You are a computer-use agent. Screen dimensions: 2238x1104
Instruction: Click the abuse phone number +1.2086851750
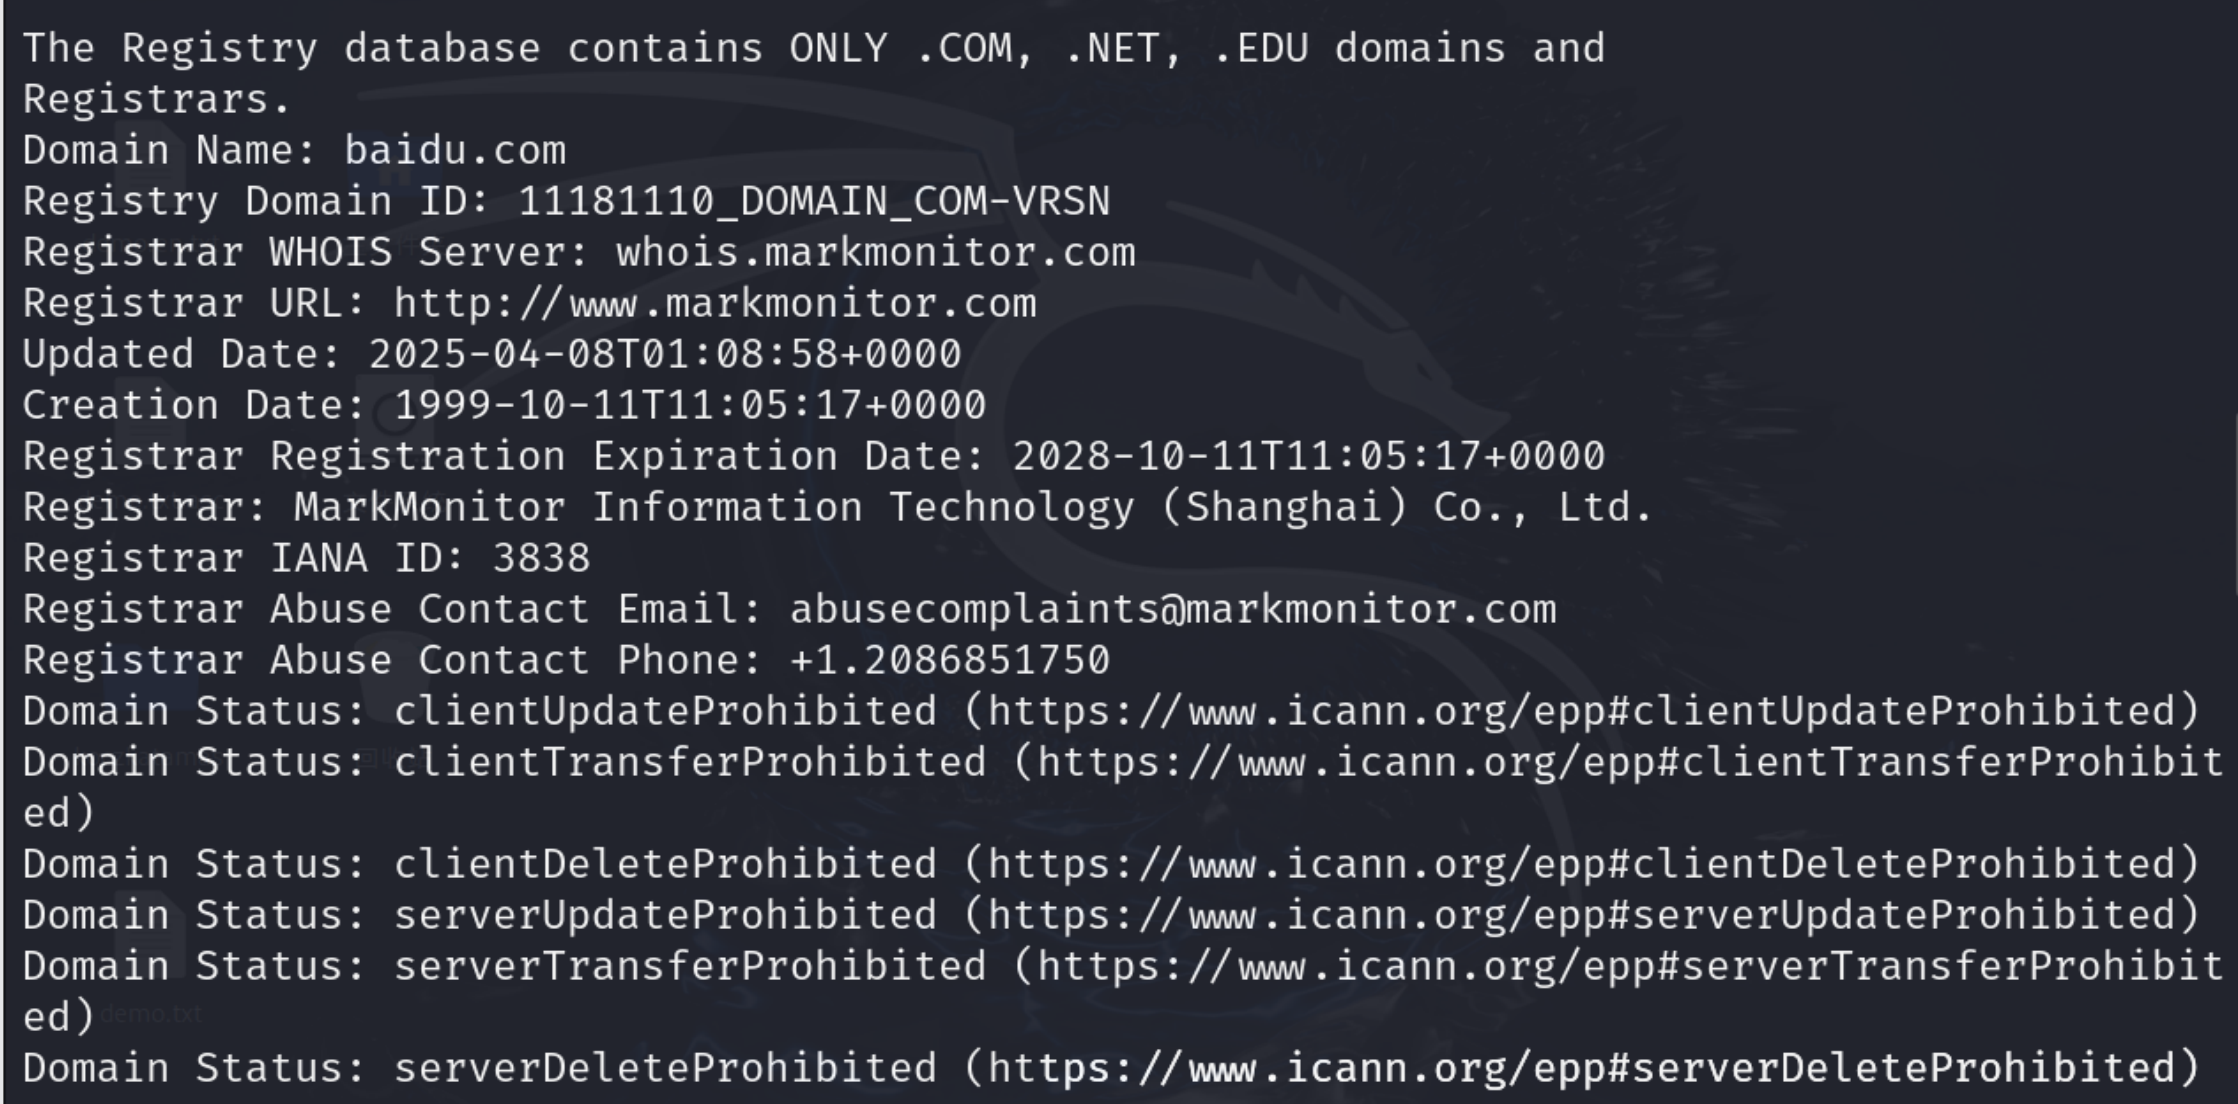pyautogui.click(x=950, y=660)
